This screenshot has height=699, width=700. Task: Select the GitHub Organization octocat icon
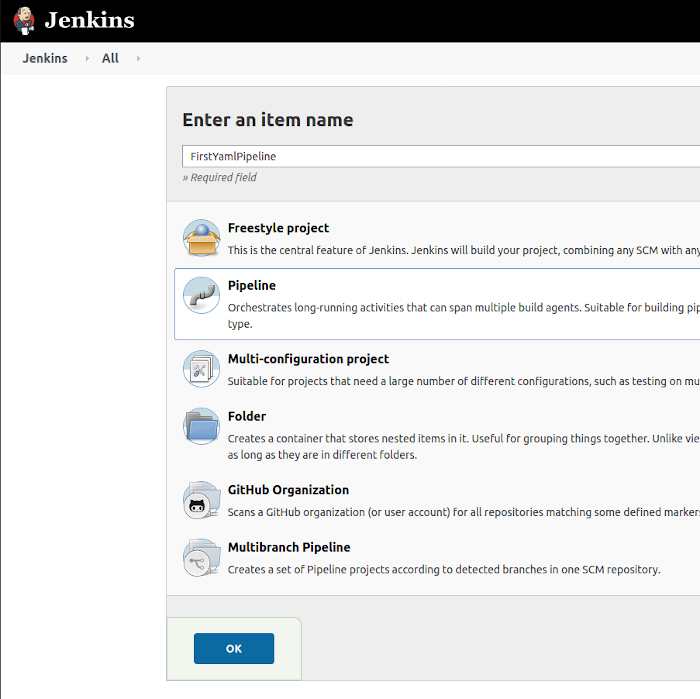pyautogui.click(x=201, y=500)
